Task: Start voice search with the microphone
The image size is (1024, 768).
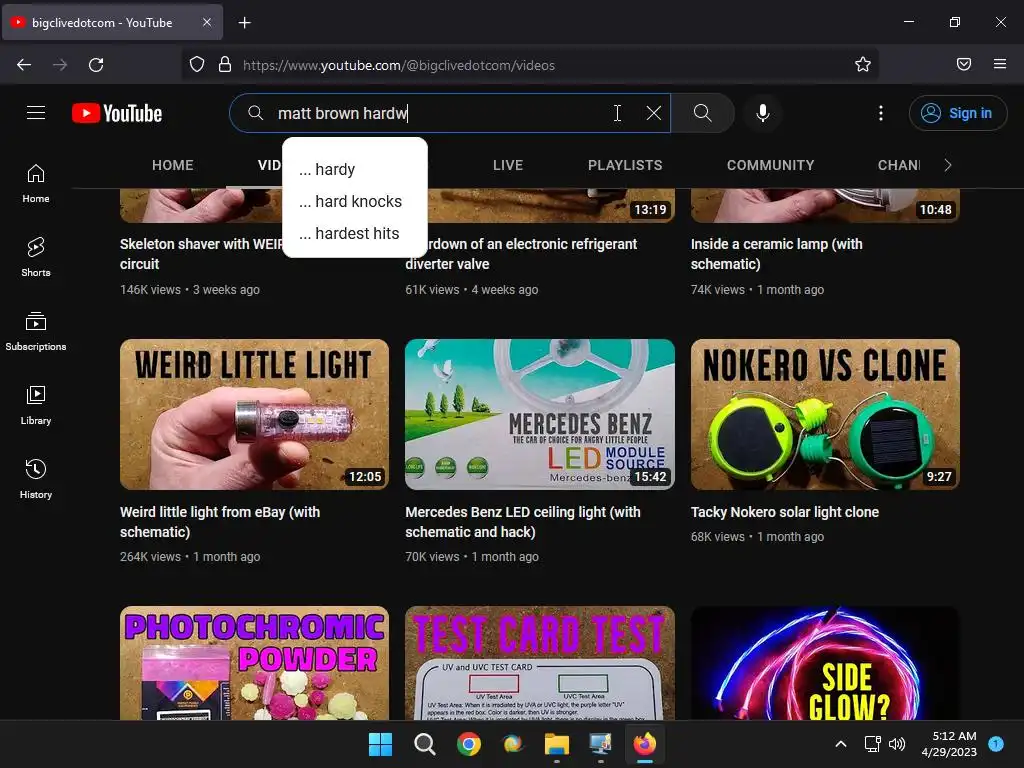Action: click(x=762, y=113)
